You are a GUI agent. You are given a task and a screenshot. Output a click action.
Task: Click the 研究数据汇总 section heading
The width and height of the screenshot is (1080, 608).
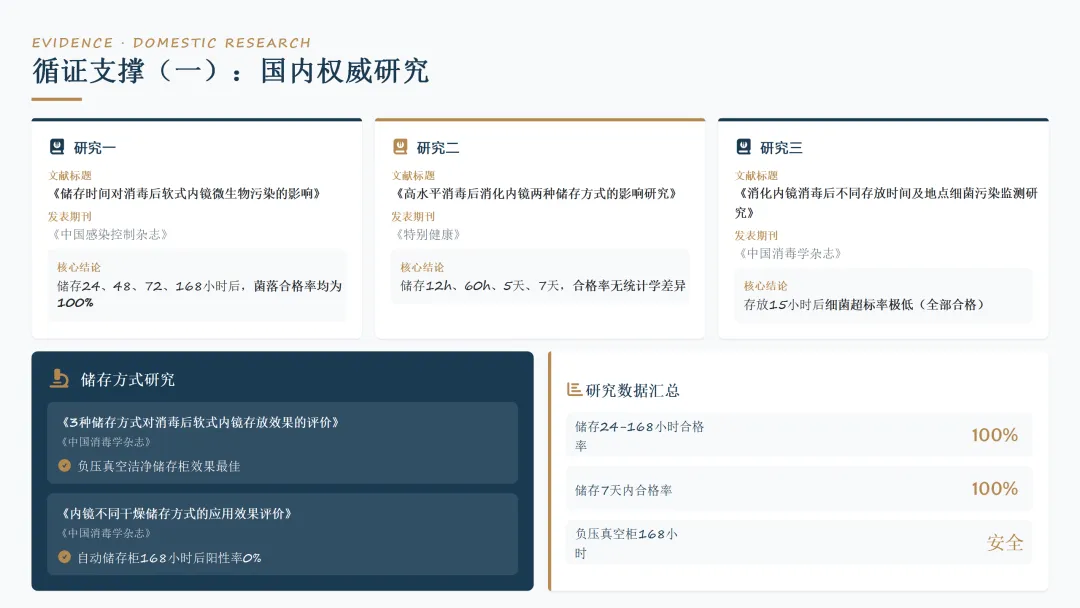pyautogui.click(x=632, y=390)
